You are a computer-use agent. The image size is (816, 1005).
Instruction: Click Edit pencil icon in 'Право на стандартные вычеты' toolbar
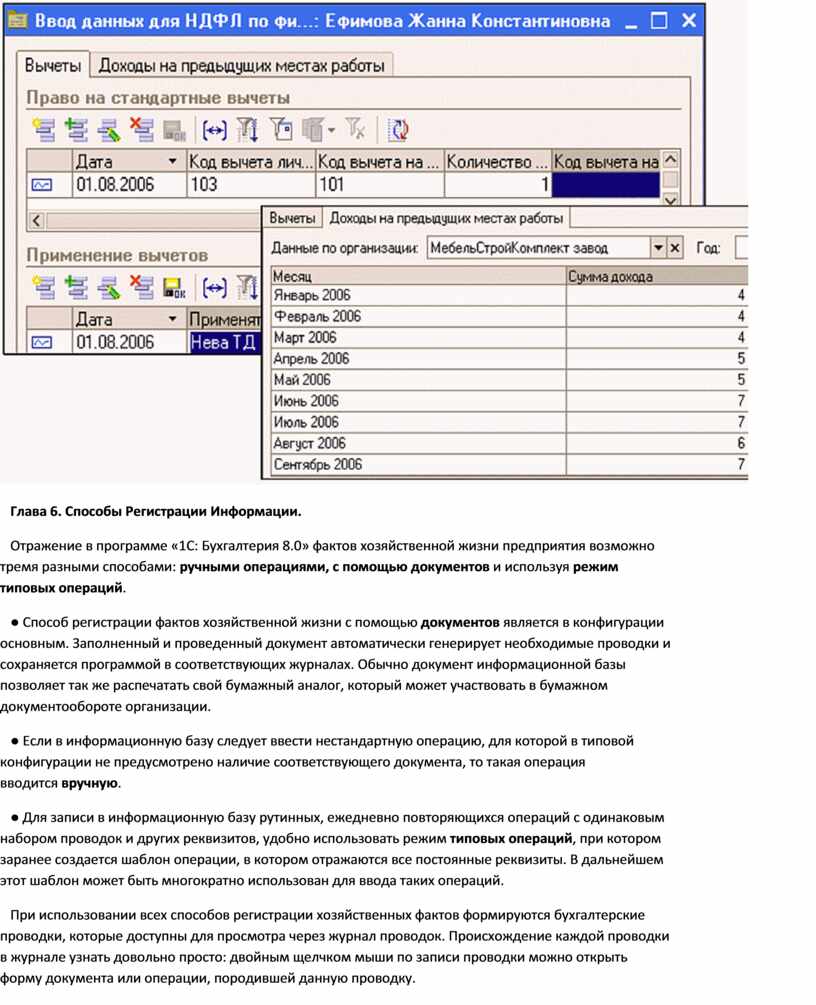pos(108,130)
